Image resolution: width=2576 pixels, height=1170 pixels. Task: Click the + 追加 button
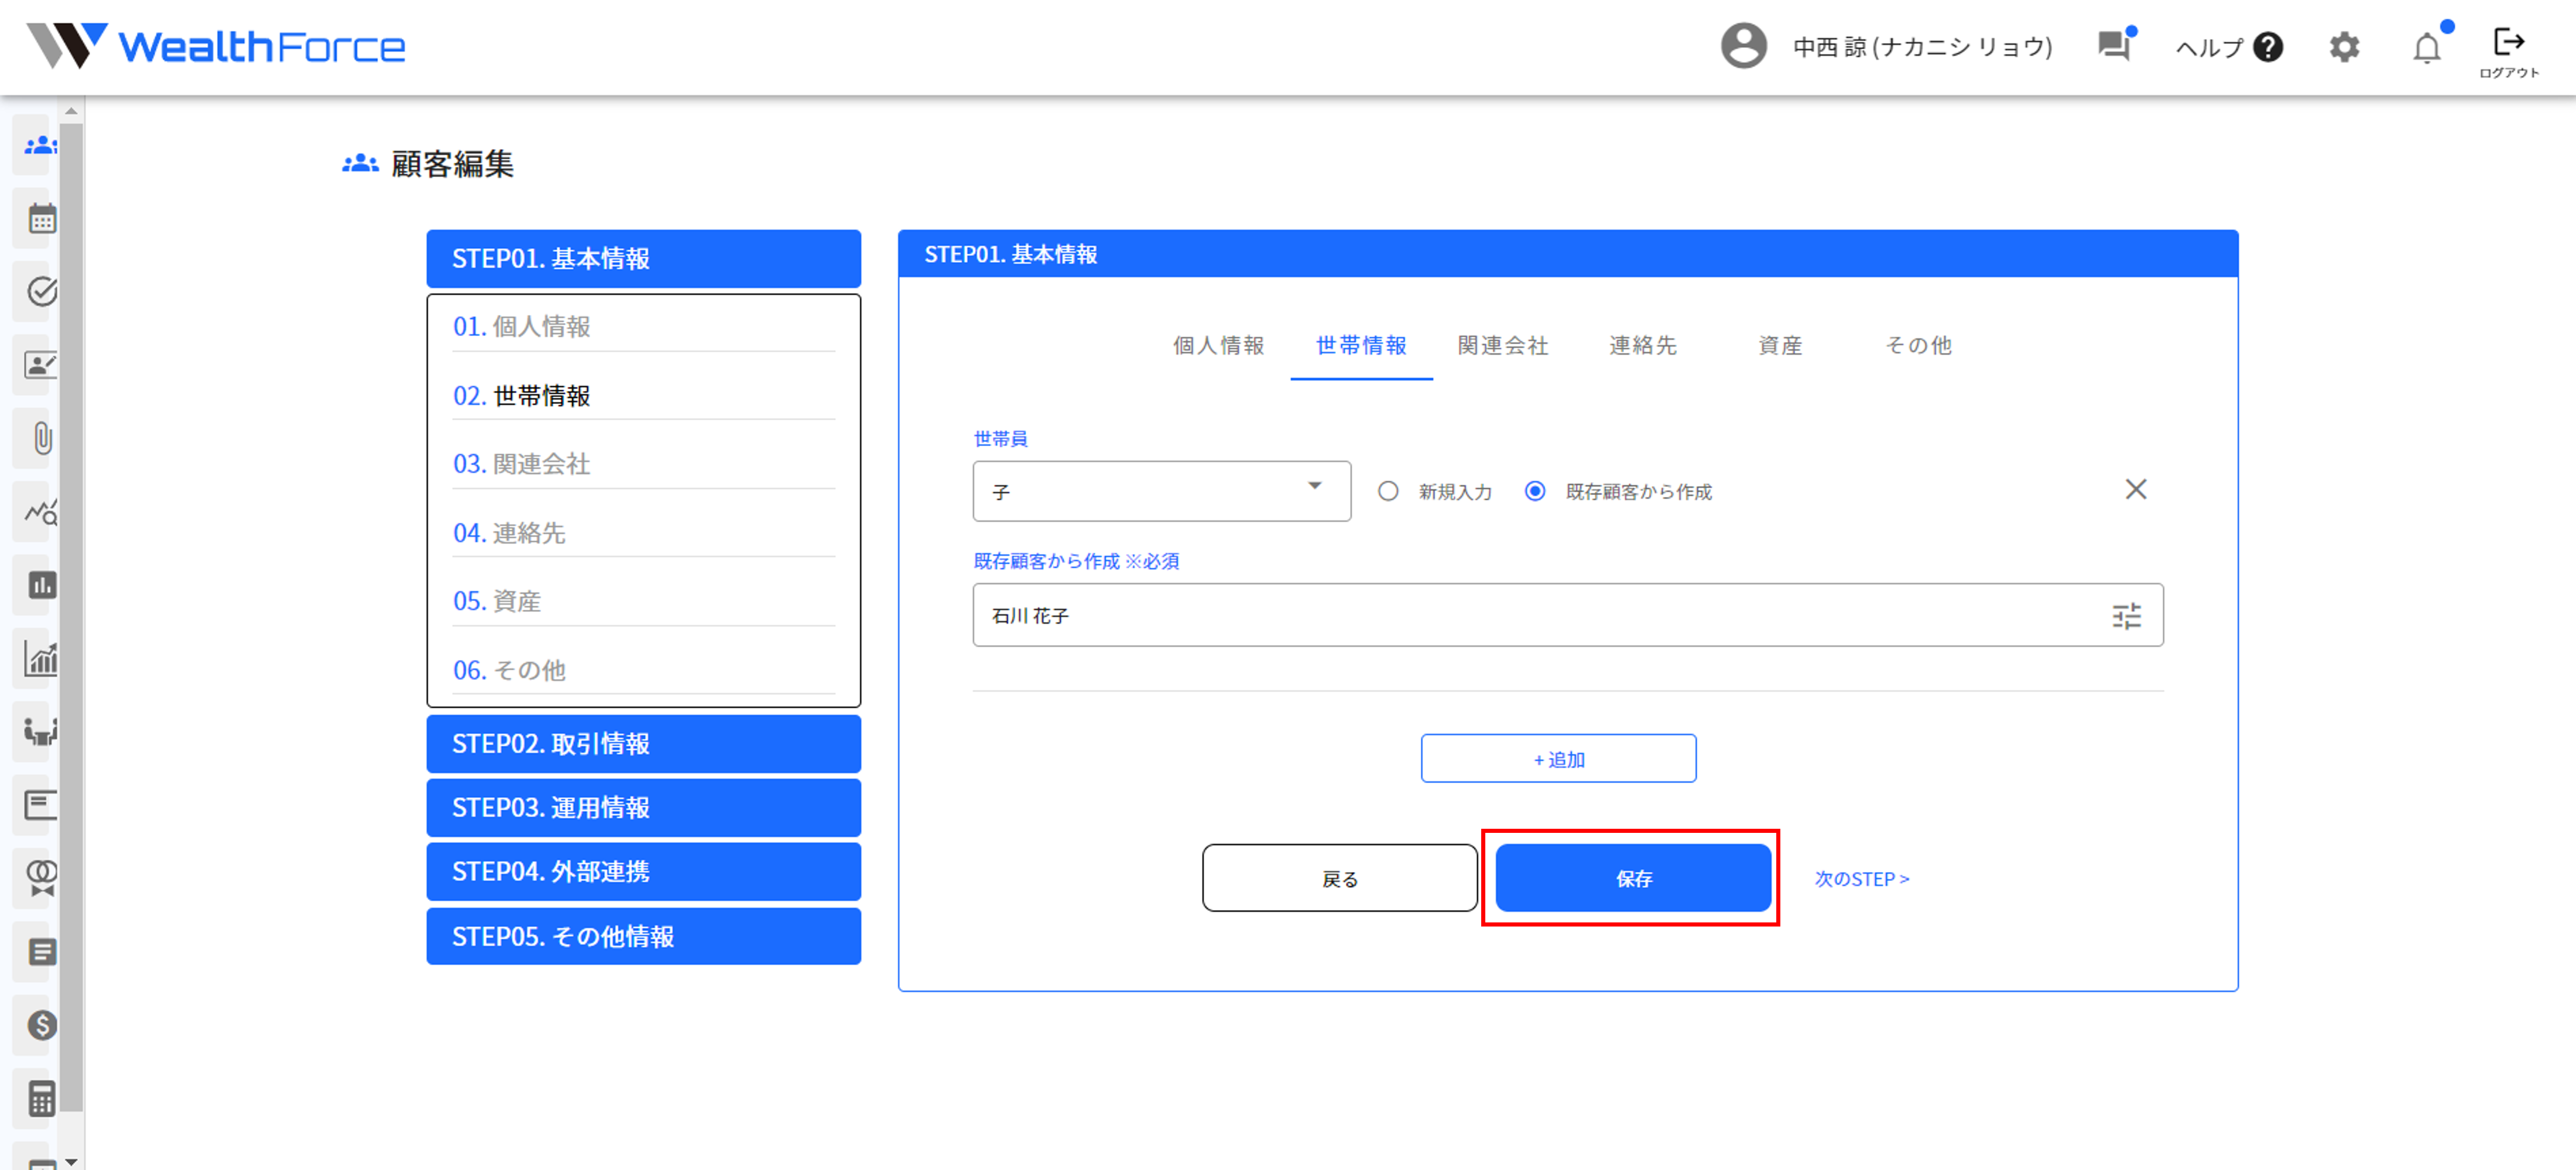tap(1558, 759)
